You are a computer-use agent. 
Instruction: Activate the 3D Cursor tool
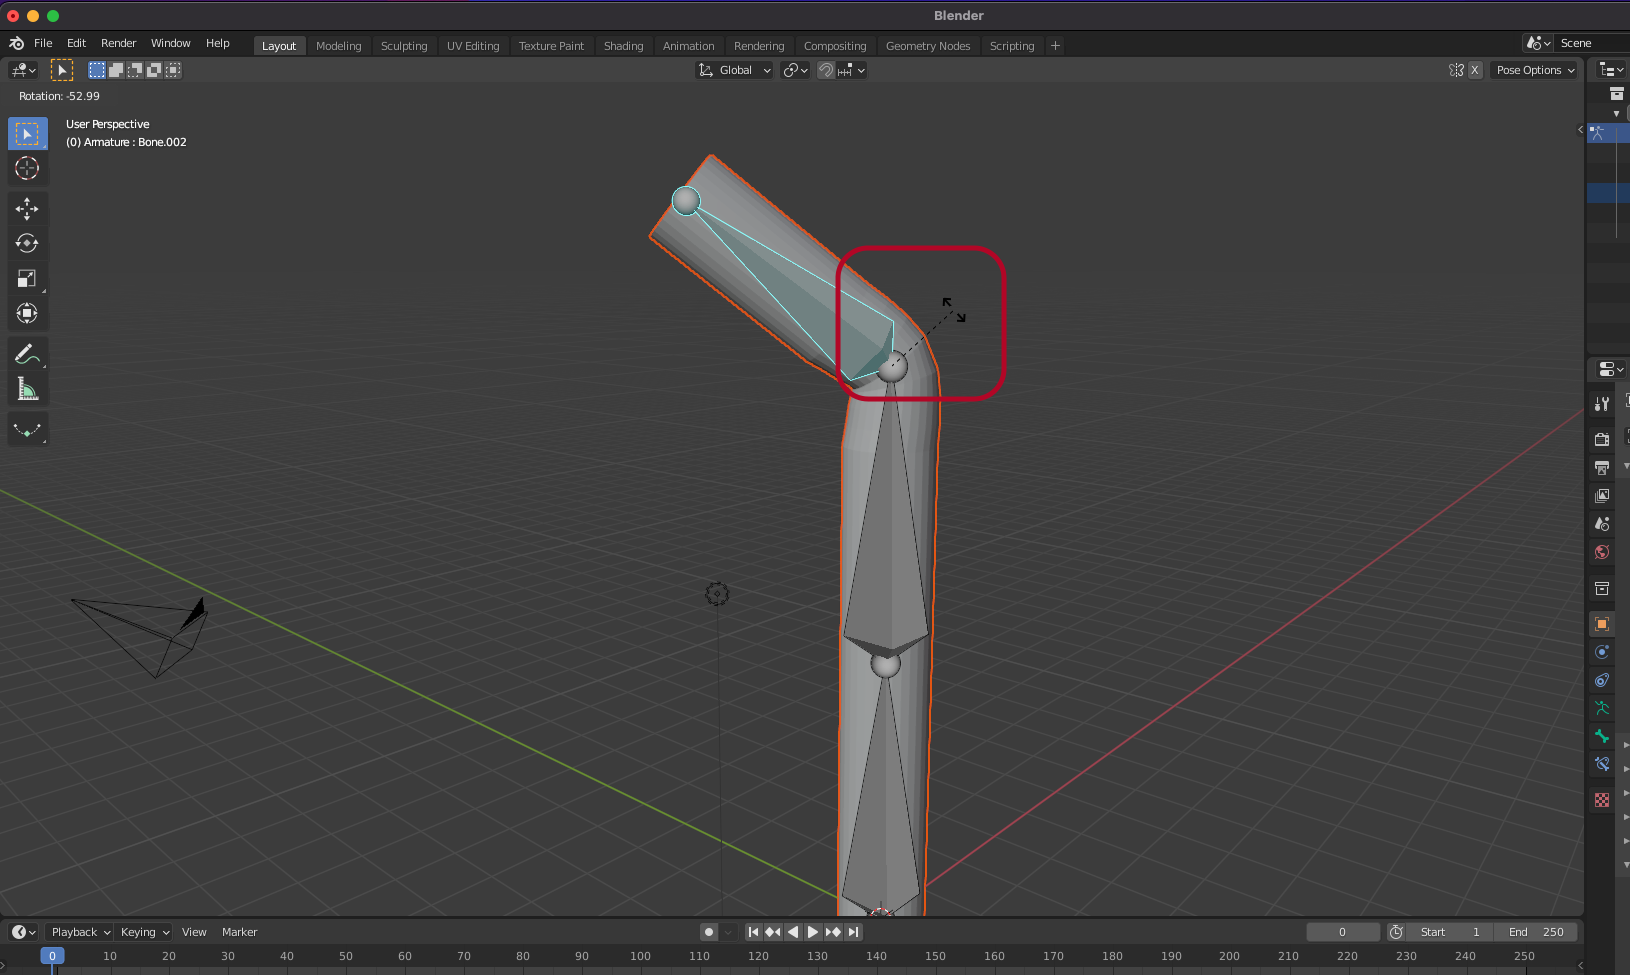[x=27, y=168]
